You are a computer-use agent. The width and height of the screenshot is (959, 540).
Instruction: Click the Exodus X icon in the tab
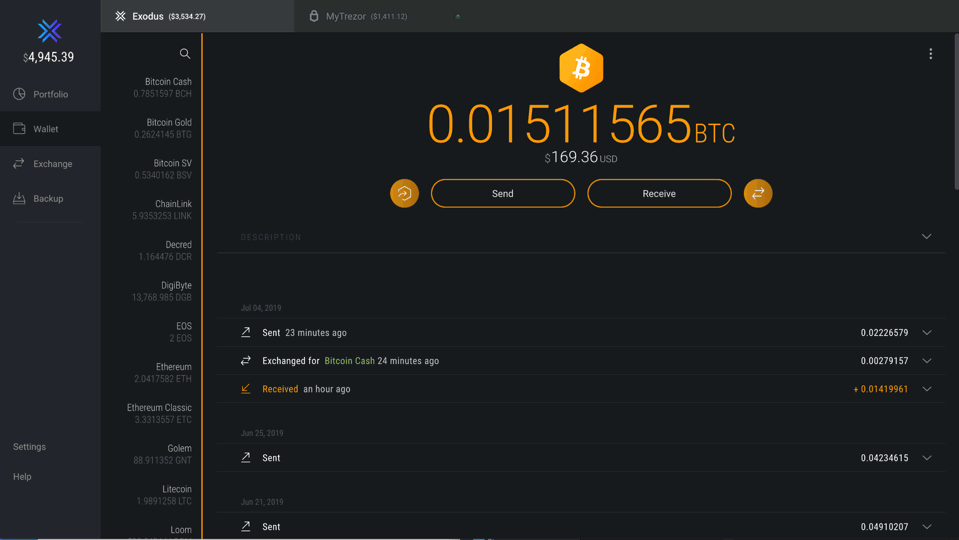click(x=120, y=16)
